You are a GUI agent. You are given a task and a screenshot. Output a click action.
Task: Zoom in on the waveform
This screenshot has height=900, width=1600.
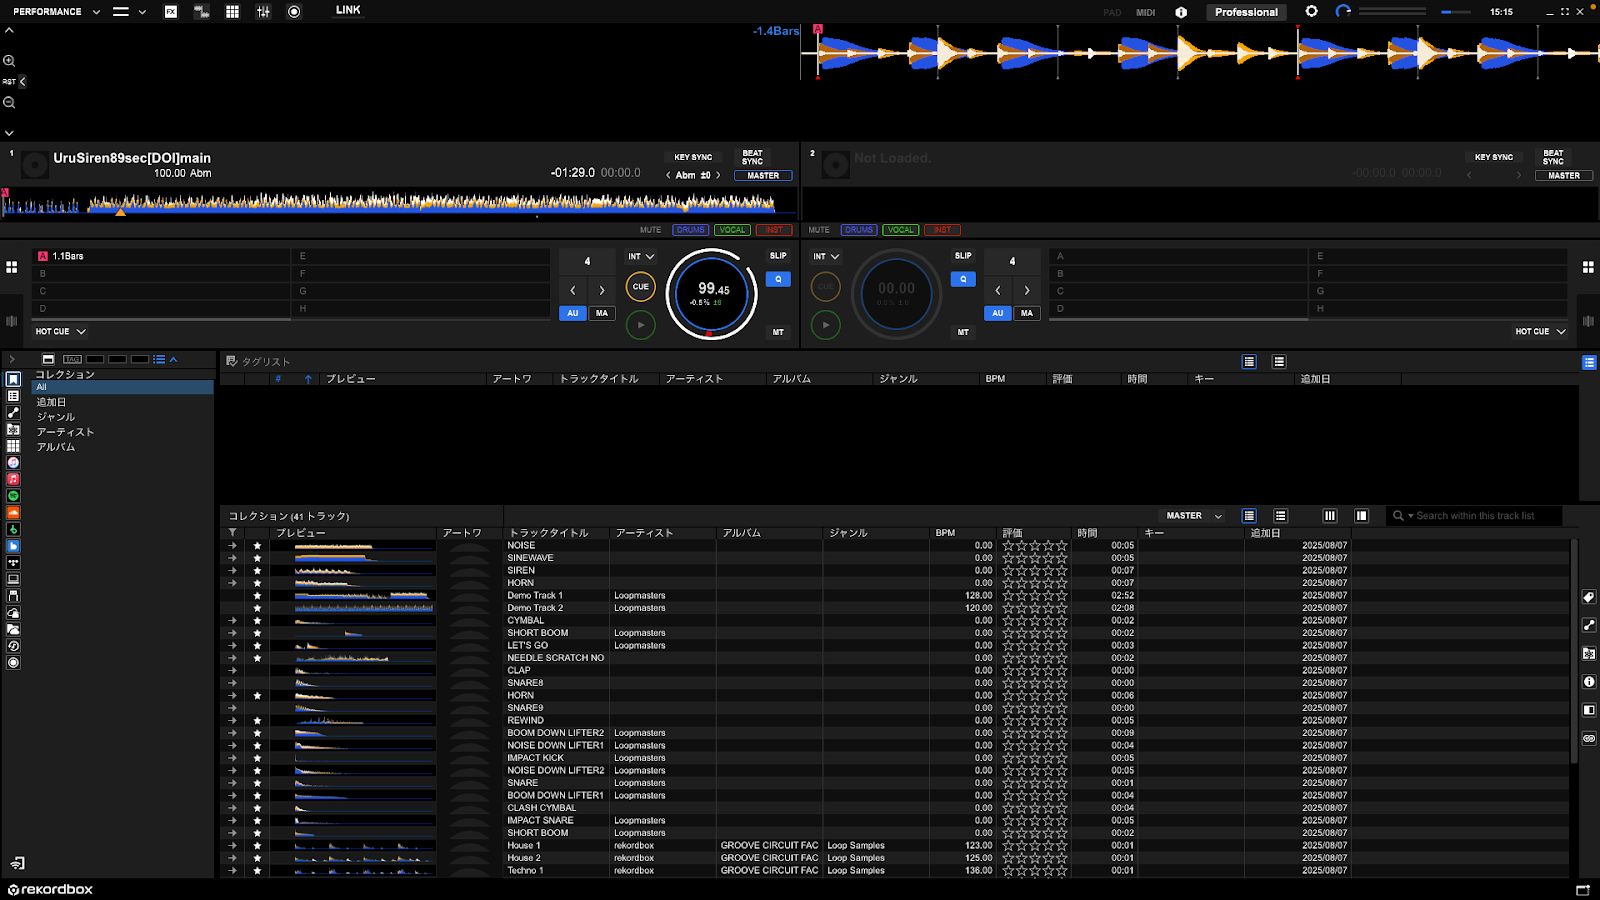pos(9,61)
